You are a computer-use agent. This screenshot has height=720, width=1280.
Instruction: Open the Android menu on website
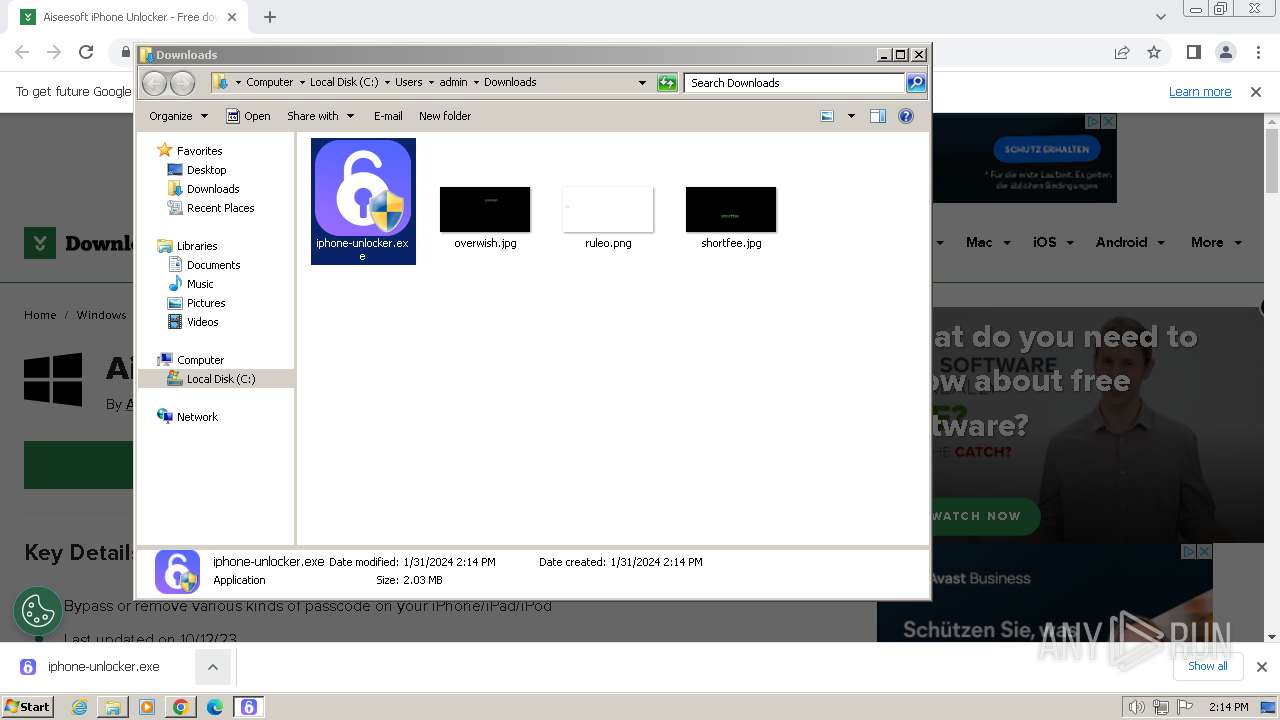(x=1130, y=242)
